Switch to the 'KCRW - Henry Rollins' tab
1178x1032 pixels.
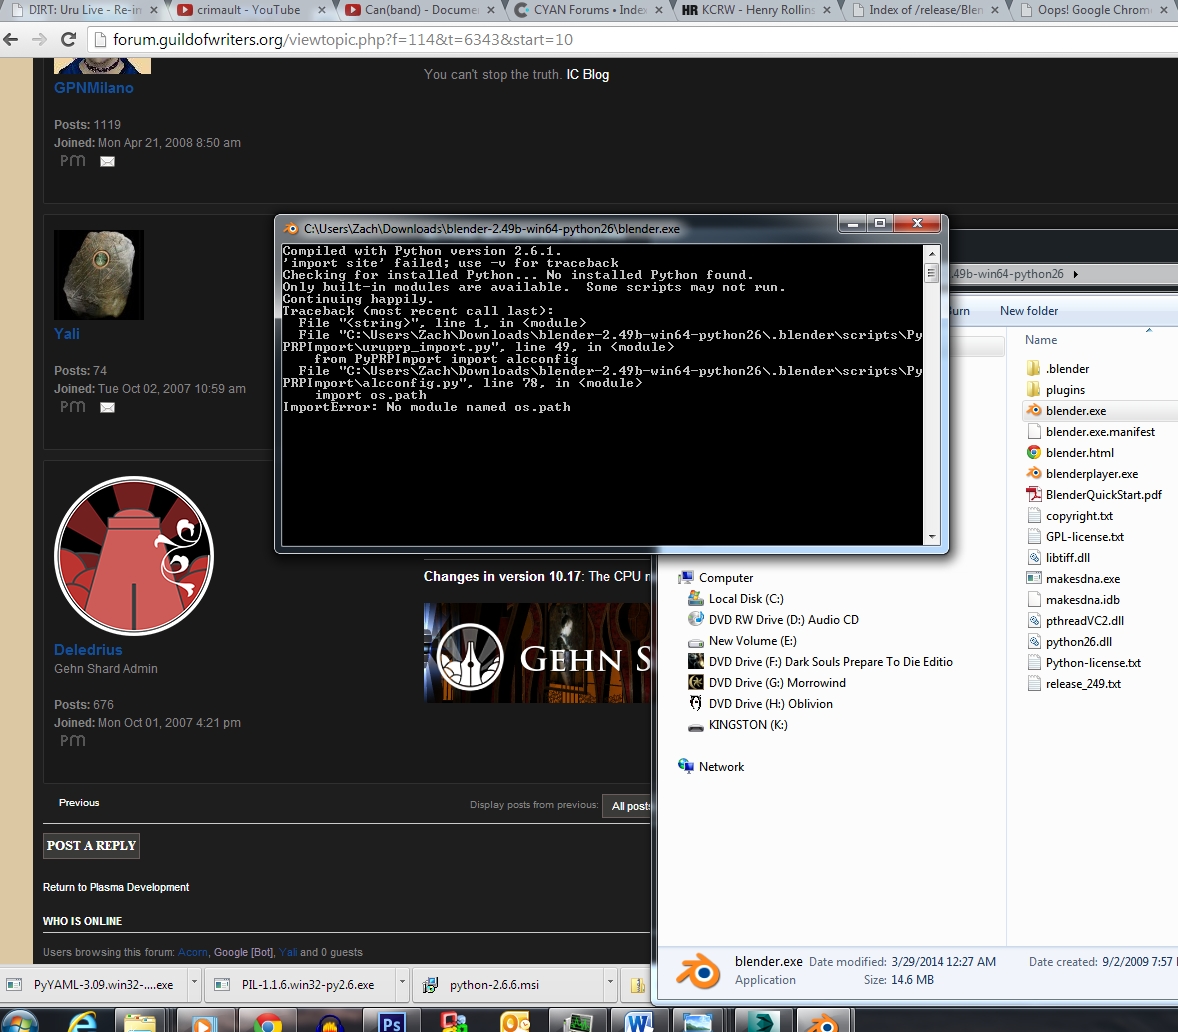pos(758,10)
